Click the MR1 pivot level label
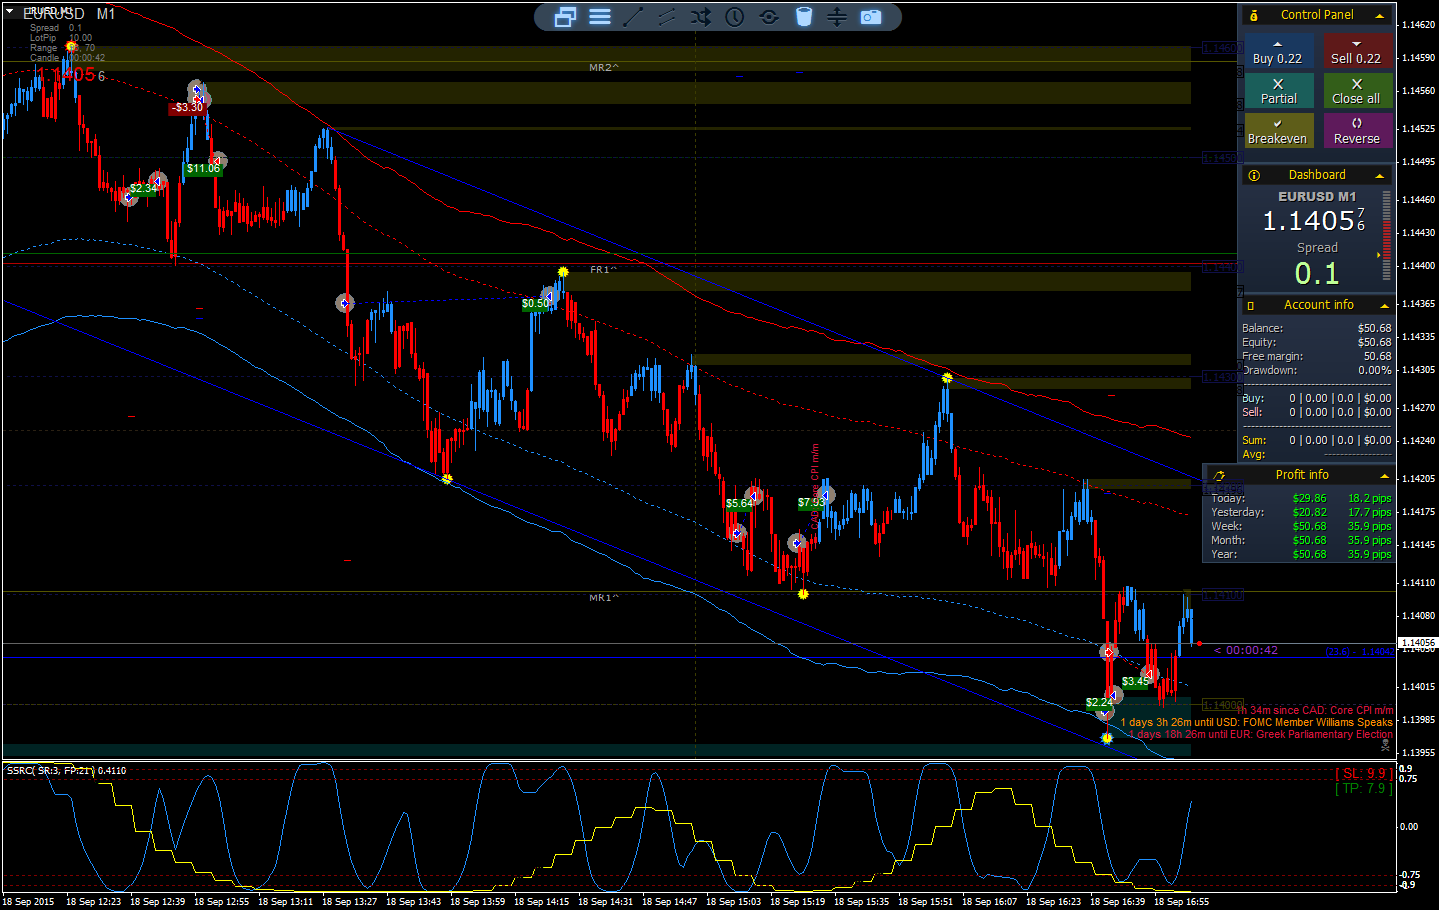 (x=603, y=597)
